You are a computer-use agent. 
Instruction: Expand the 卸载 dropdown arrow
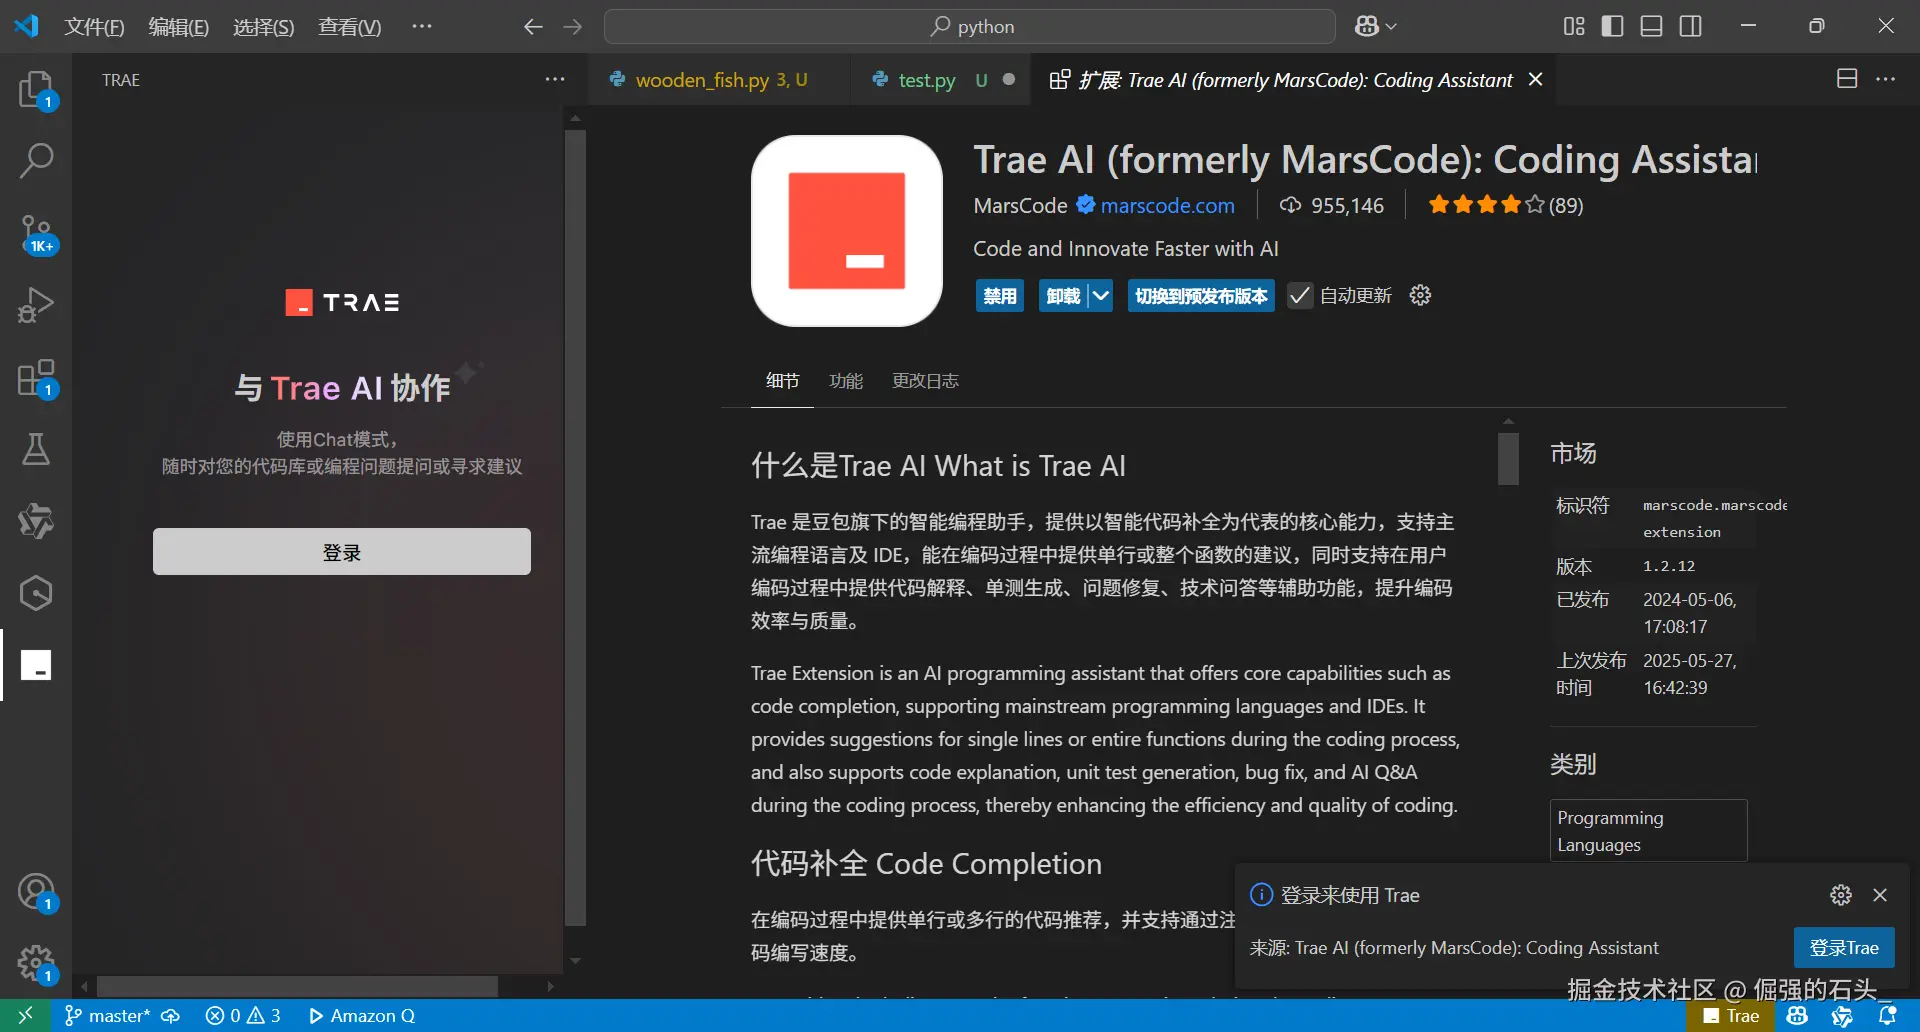[1101, 296]
